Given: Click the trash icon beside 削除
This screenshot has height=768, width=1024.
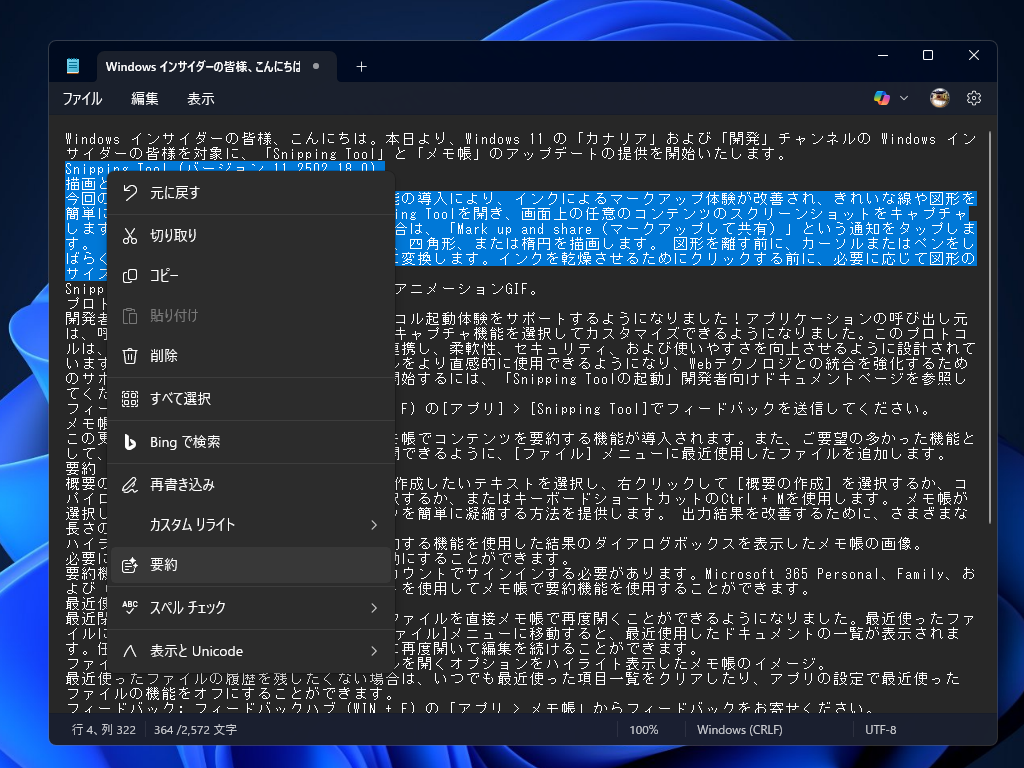Looking at the screenshot, I should click(130, 356).
